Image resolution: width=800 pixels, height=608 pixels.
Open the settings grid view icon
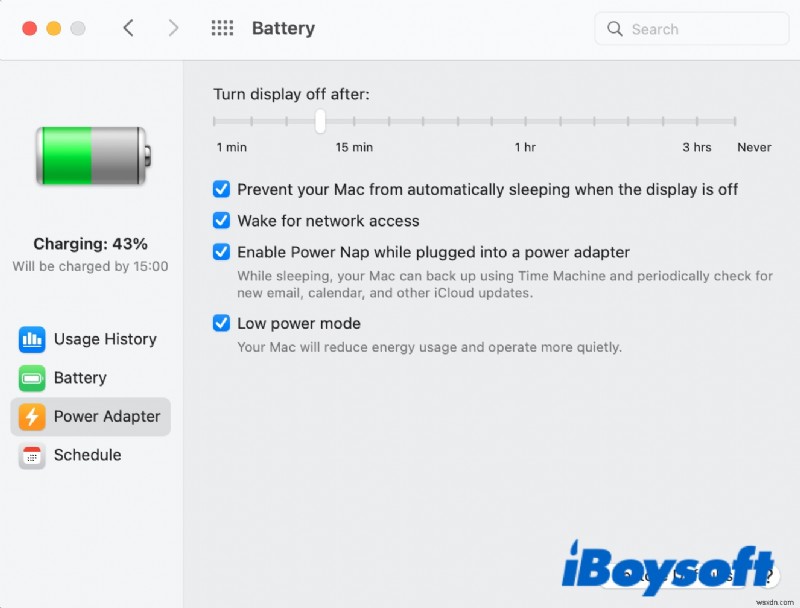tap(222, 28)
